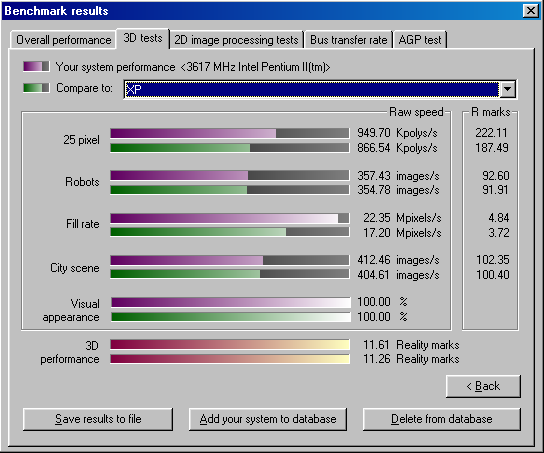Viewport: 544px width, 453px height.
Task: Click the 4.84 R marks value
Action: click(x=499, y=218)
